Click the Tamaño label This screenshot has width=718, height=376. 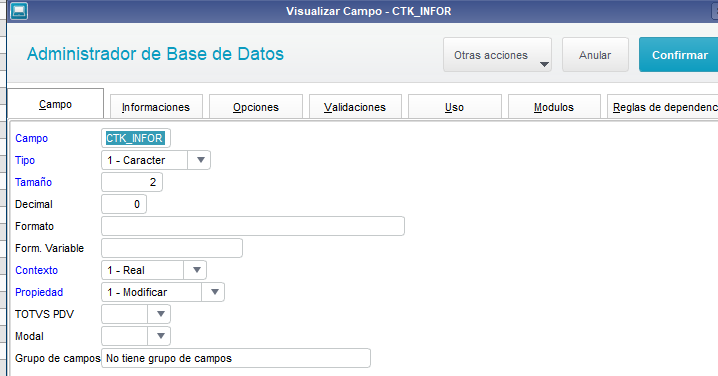(33, 182)
